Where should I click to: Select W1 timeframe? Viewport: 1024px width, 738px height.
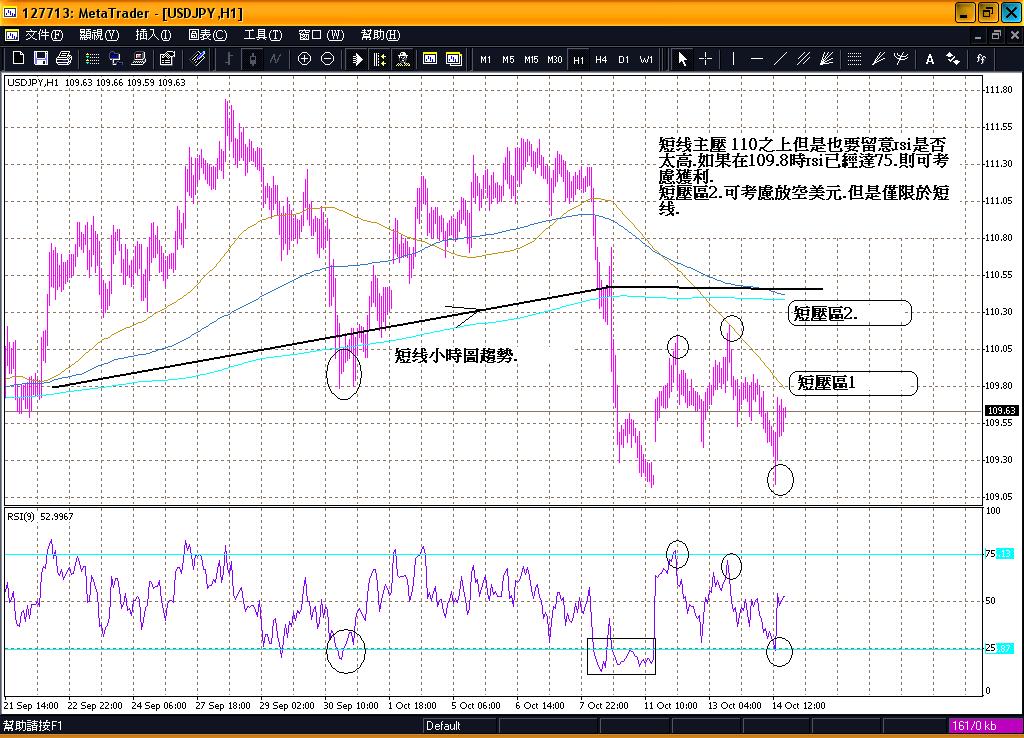coord(646,59)
